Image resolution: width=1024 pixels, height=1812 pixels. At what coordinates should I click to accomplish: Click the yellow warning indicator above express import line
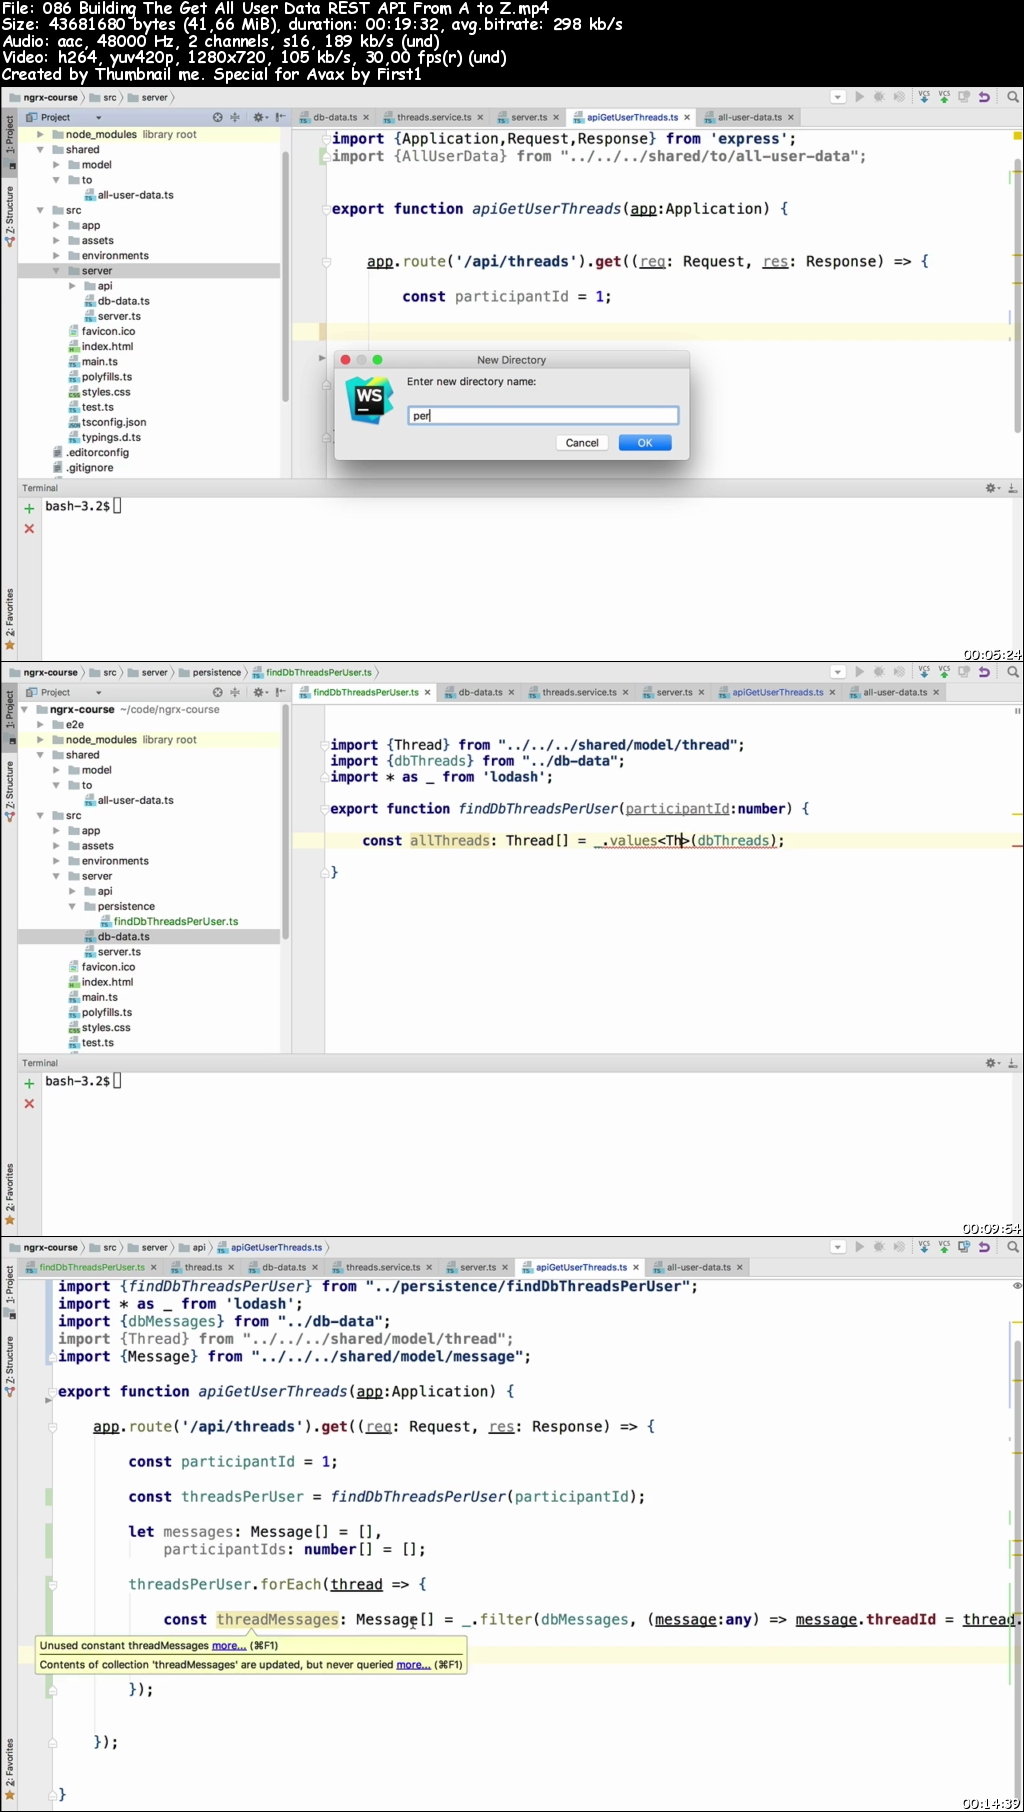click(1017, 135)
